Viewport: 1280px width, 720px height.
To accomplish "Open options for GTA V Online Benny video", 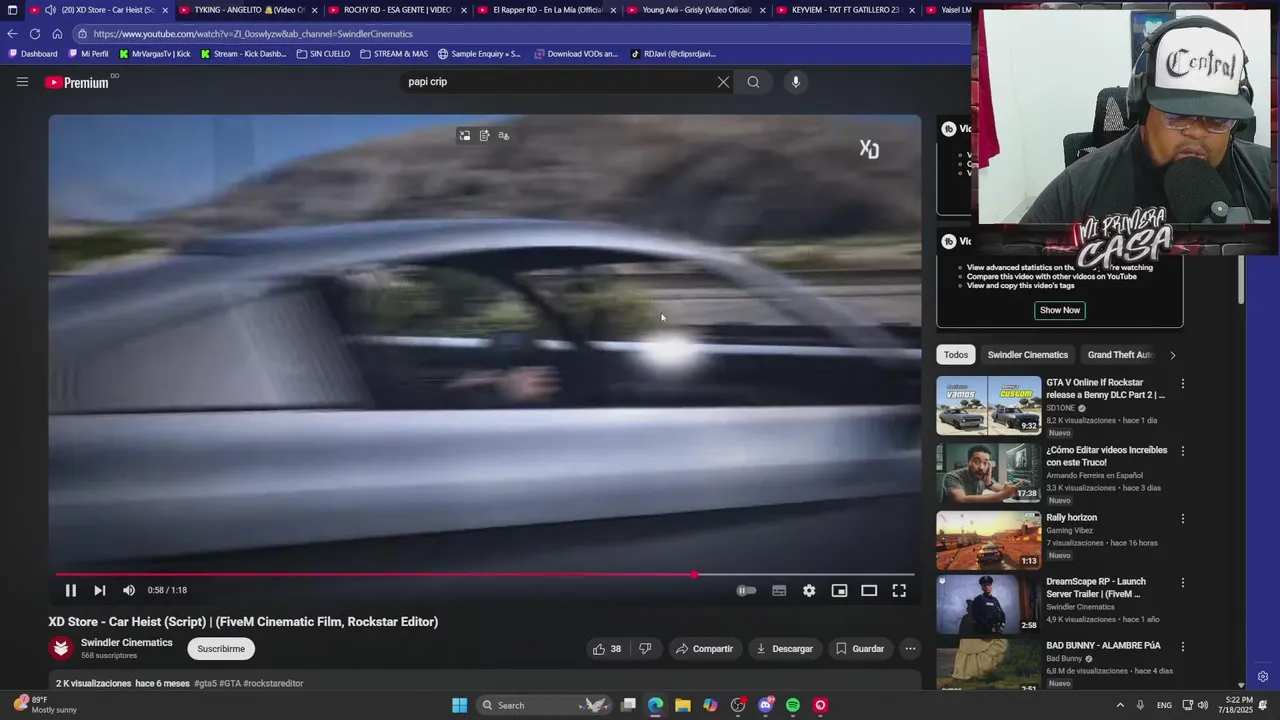I will pyautogui.click(x=1183, y=384).
